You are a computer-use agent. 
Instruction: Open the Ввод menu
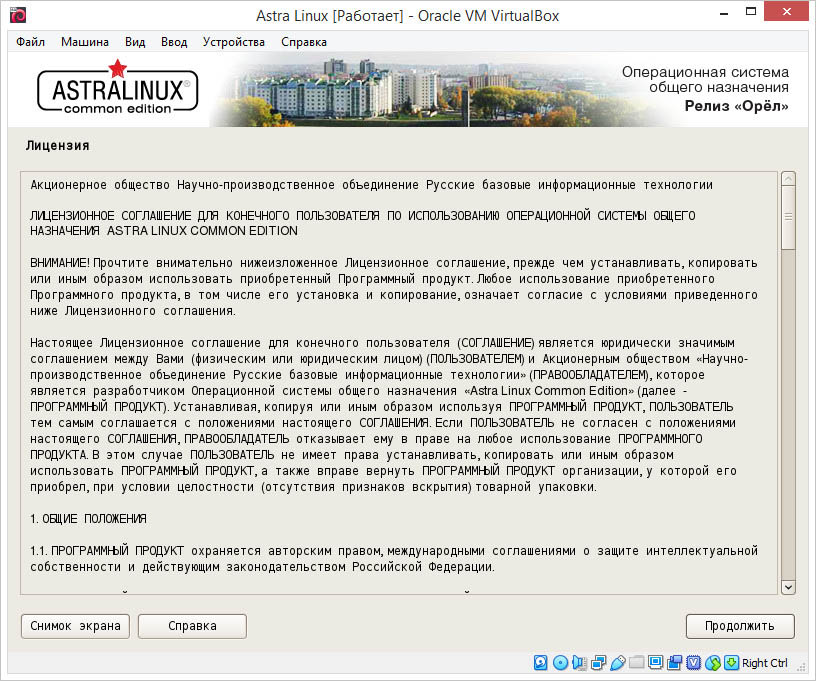[174, 42]
